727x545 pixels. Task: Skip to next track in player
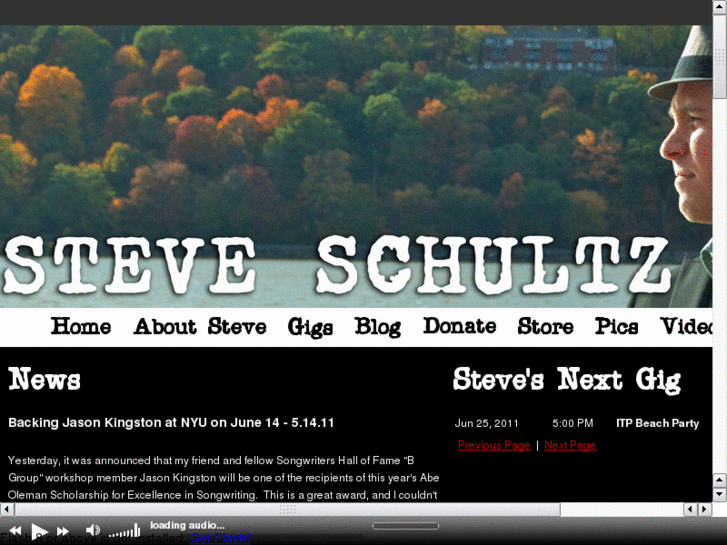pos(63,531)
